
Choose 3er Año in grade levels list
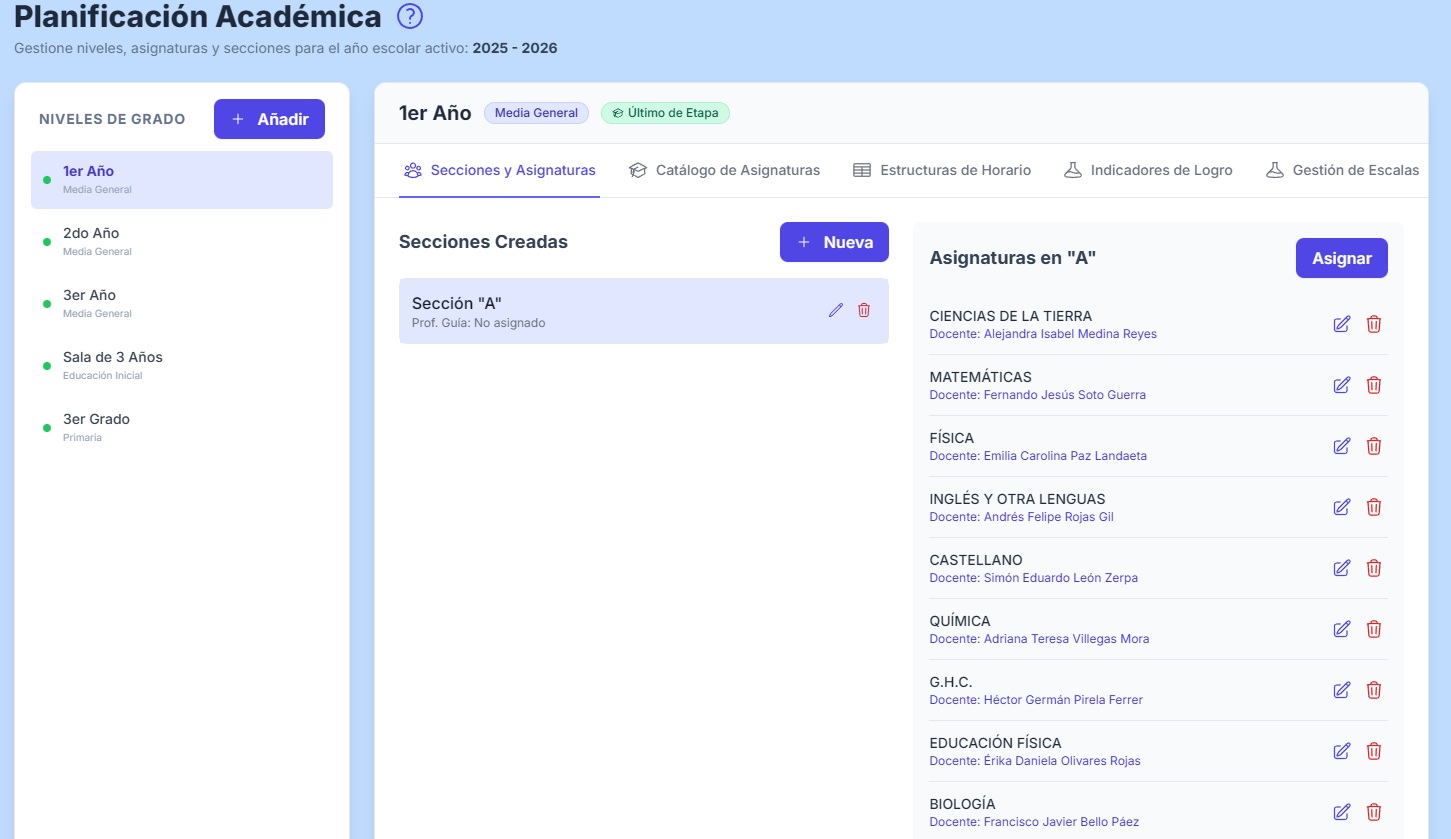pyautogui.click(x=182, y=304)
